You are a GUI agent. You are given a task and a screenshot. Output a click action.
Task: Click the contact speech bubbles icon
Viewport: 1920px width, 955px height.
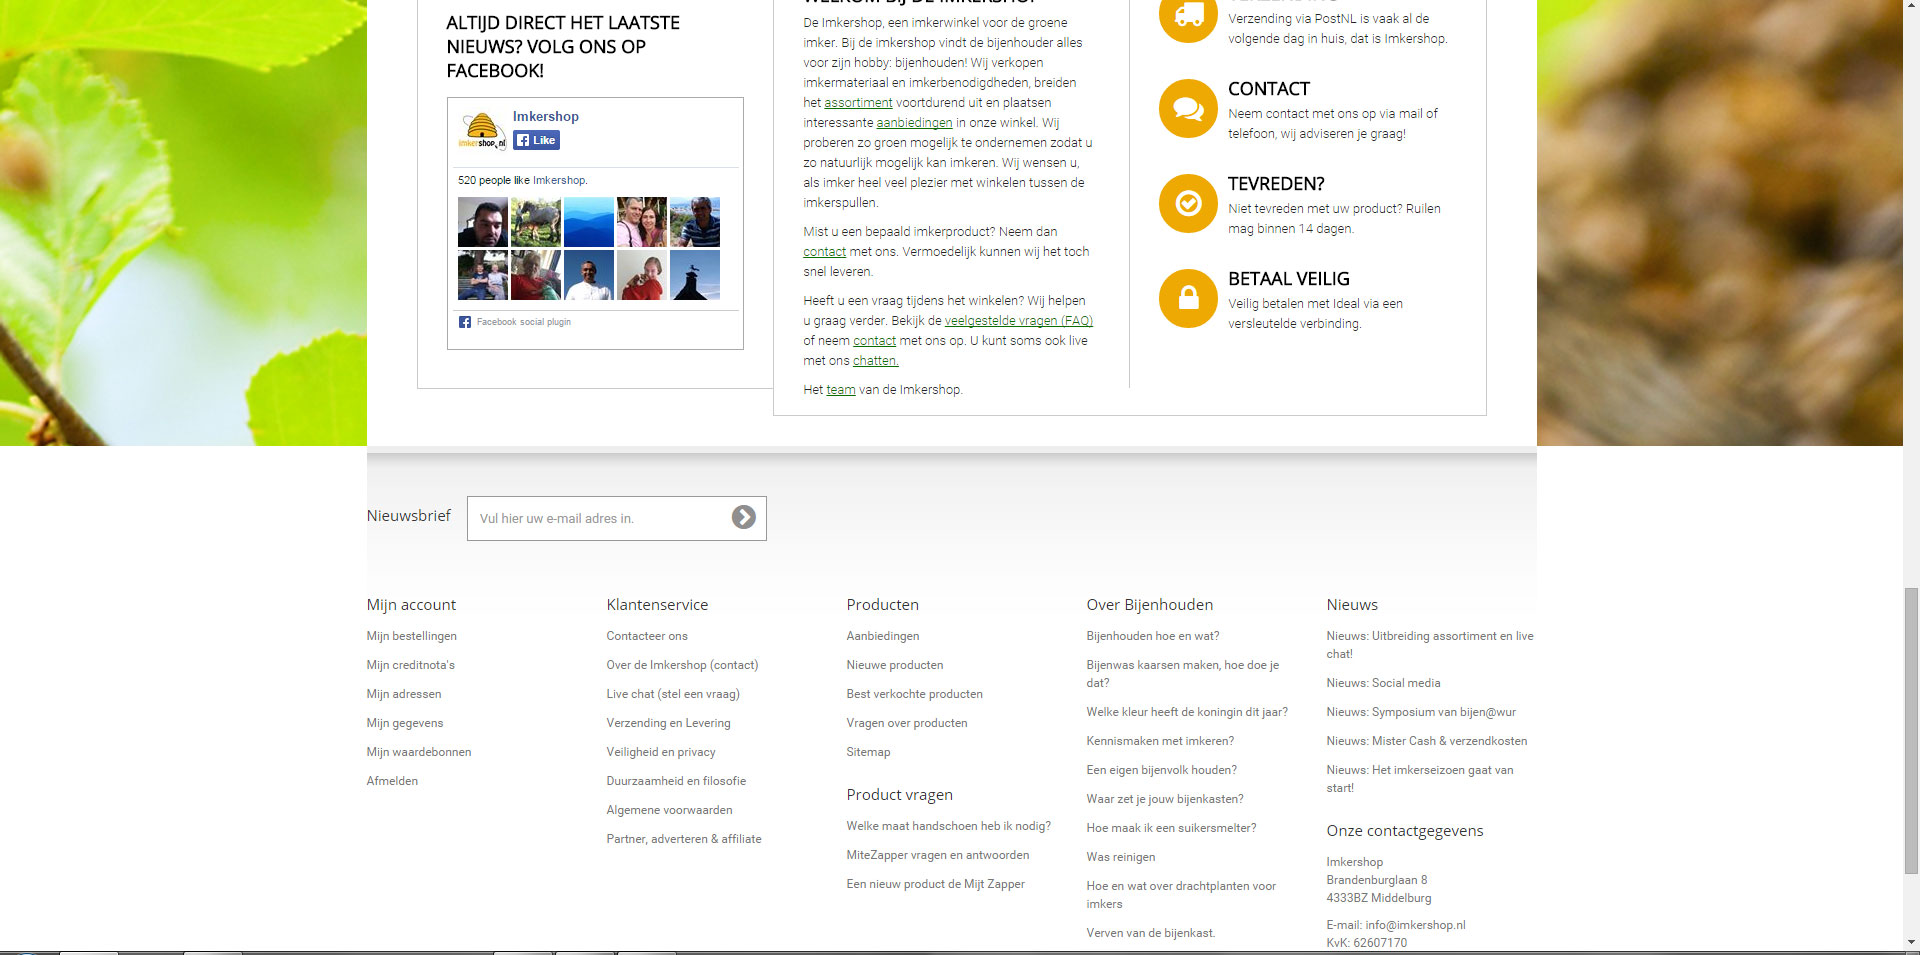tap(1188, 108)
